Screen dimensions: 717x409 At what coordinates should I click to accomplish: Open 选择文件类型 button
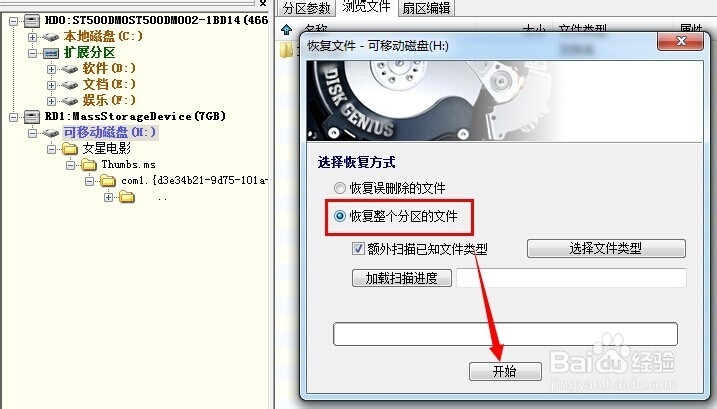[x=606, y=248]
